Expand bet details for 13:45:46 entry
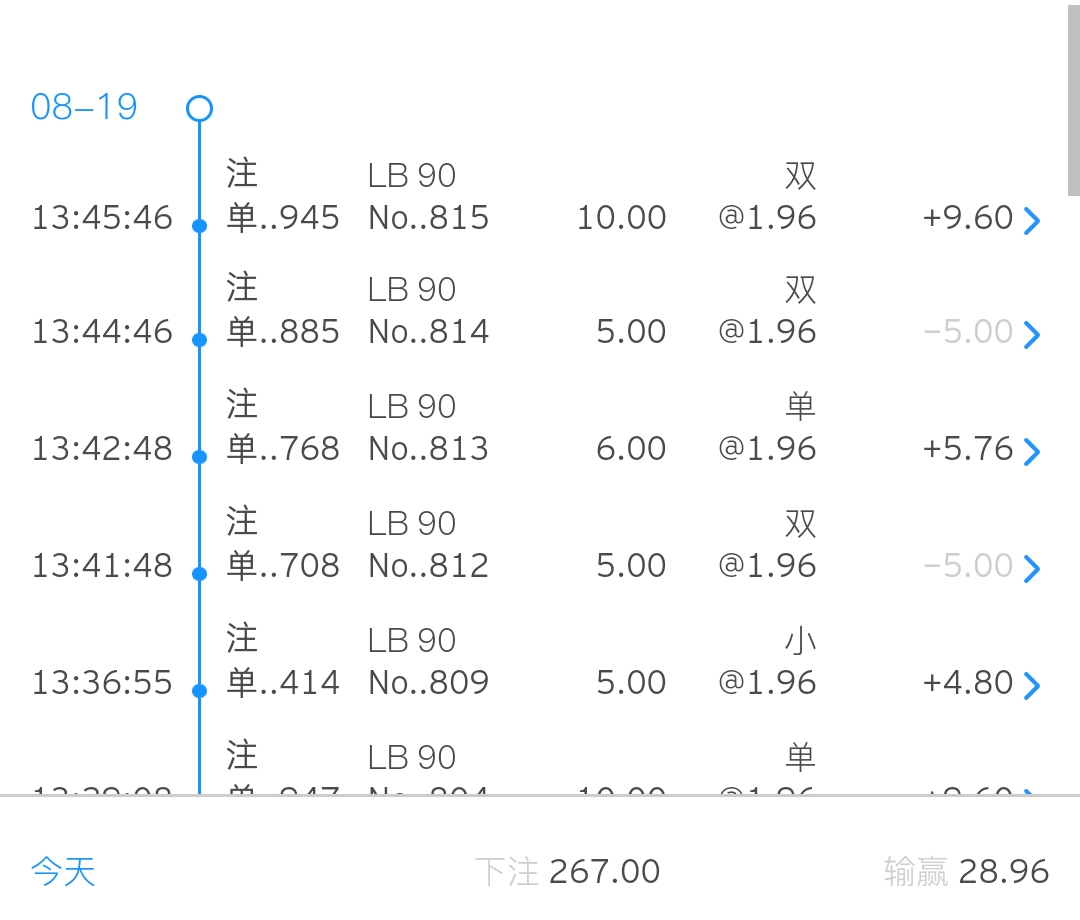The width and height of the screenshot is (1080, 920). coord(1032,220)
